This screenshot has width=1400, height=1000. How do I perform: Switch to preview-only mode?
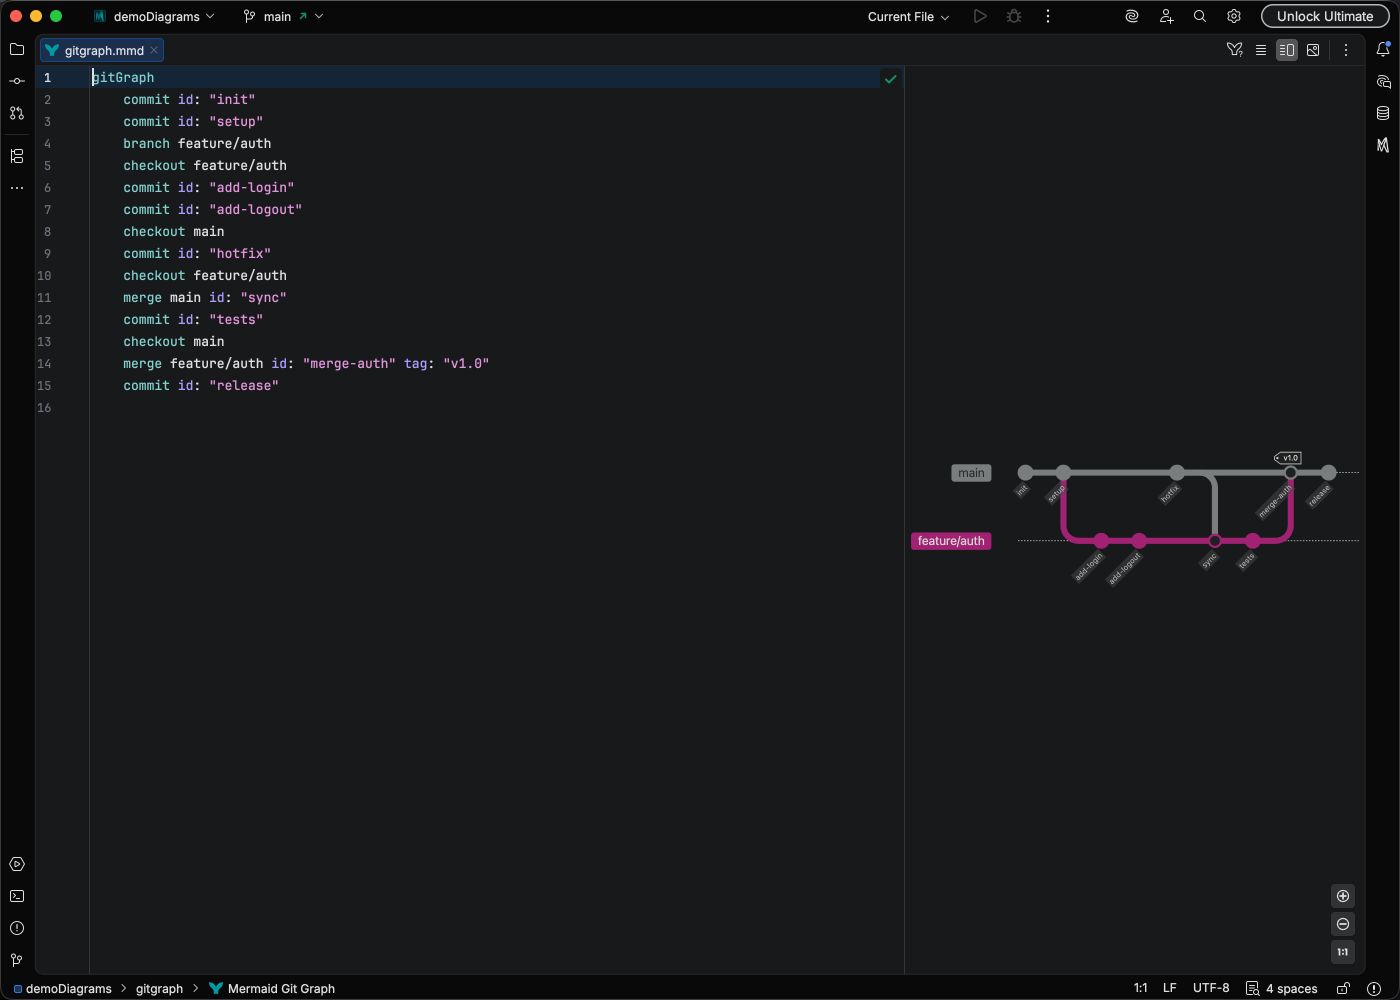1313,49
